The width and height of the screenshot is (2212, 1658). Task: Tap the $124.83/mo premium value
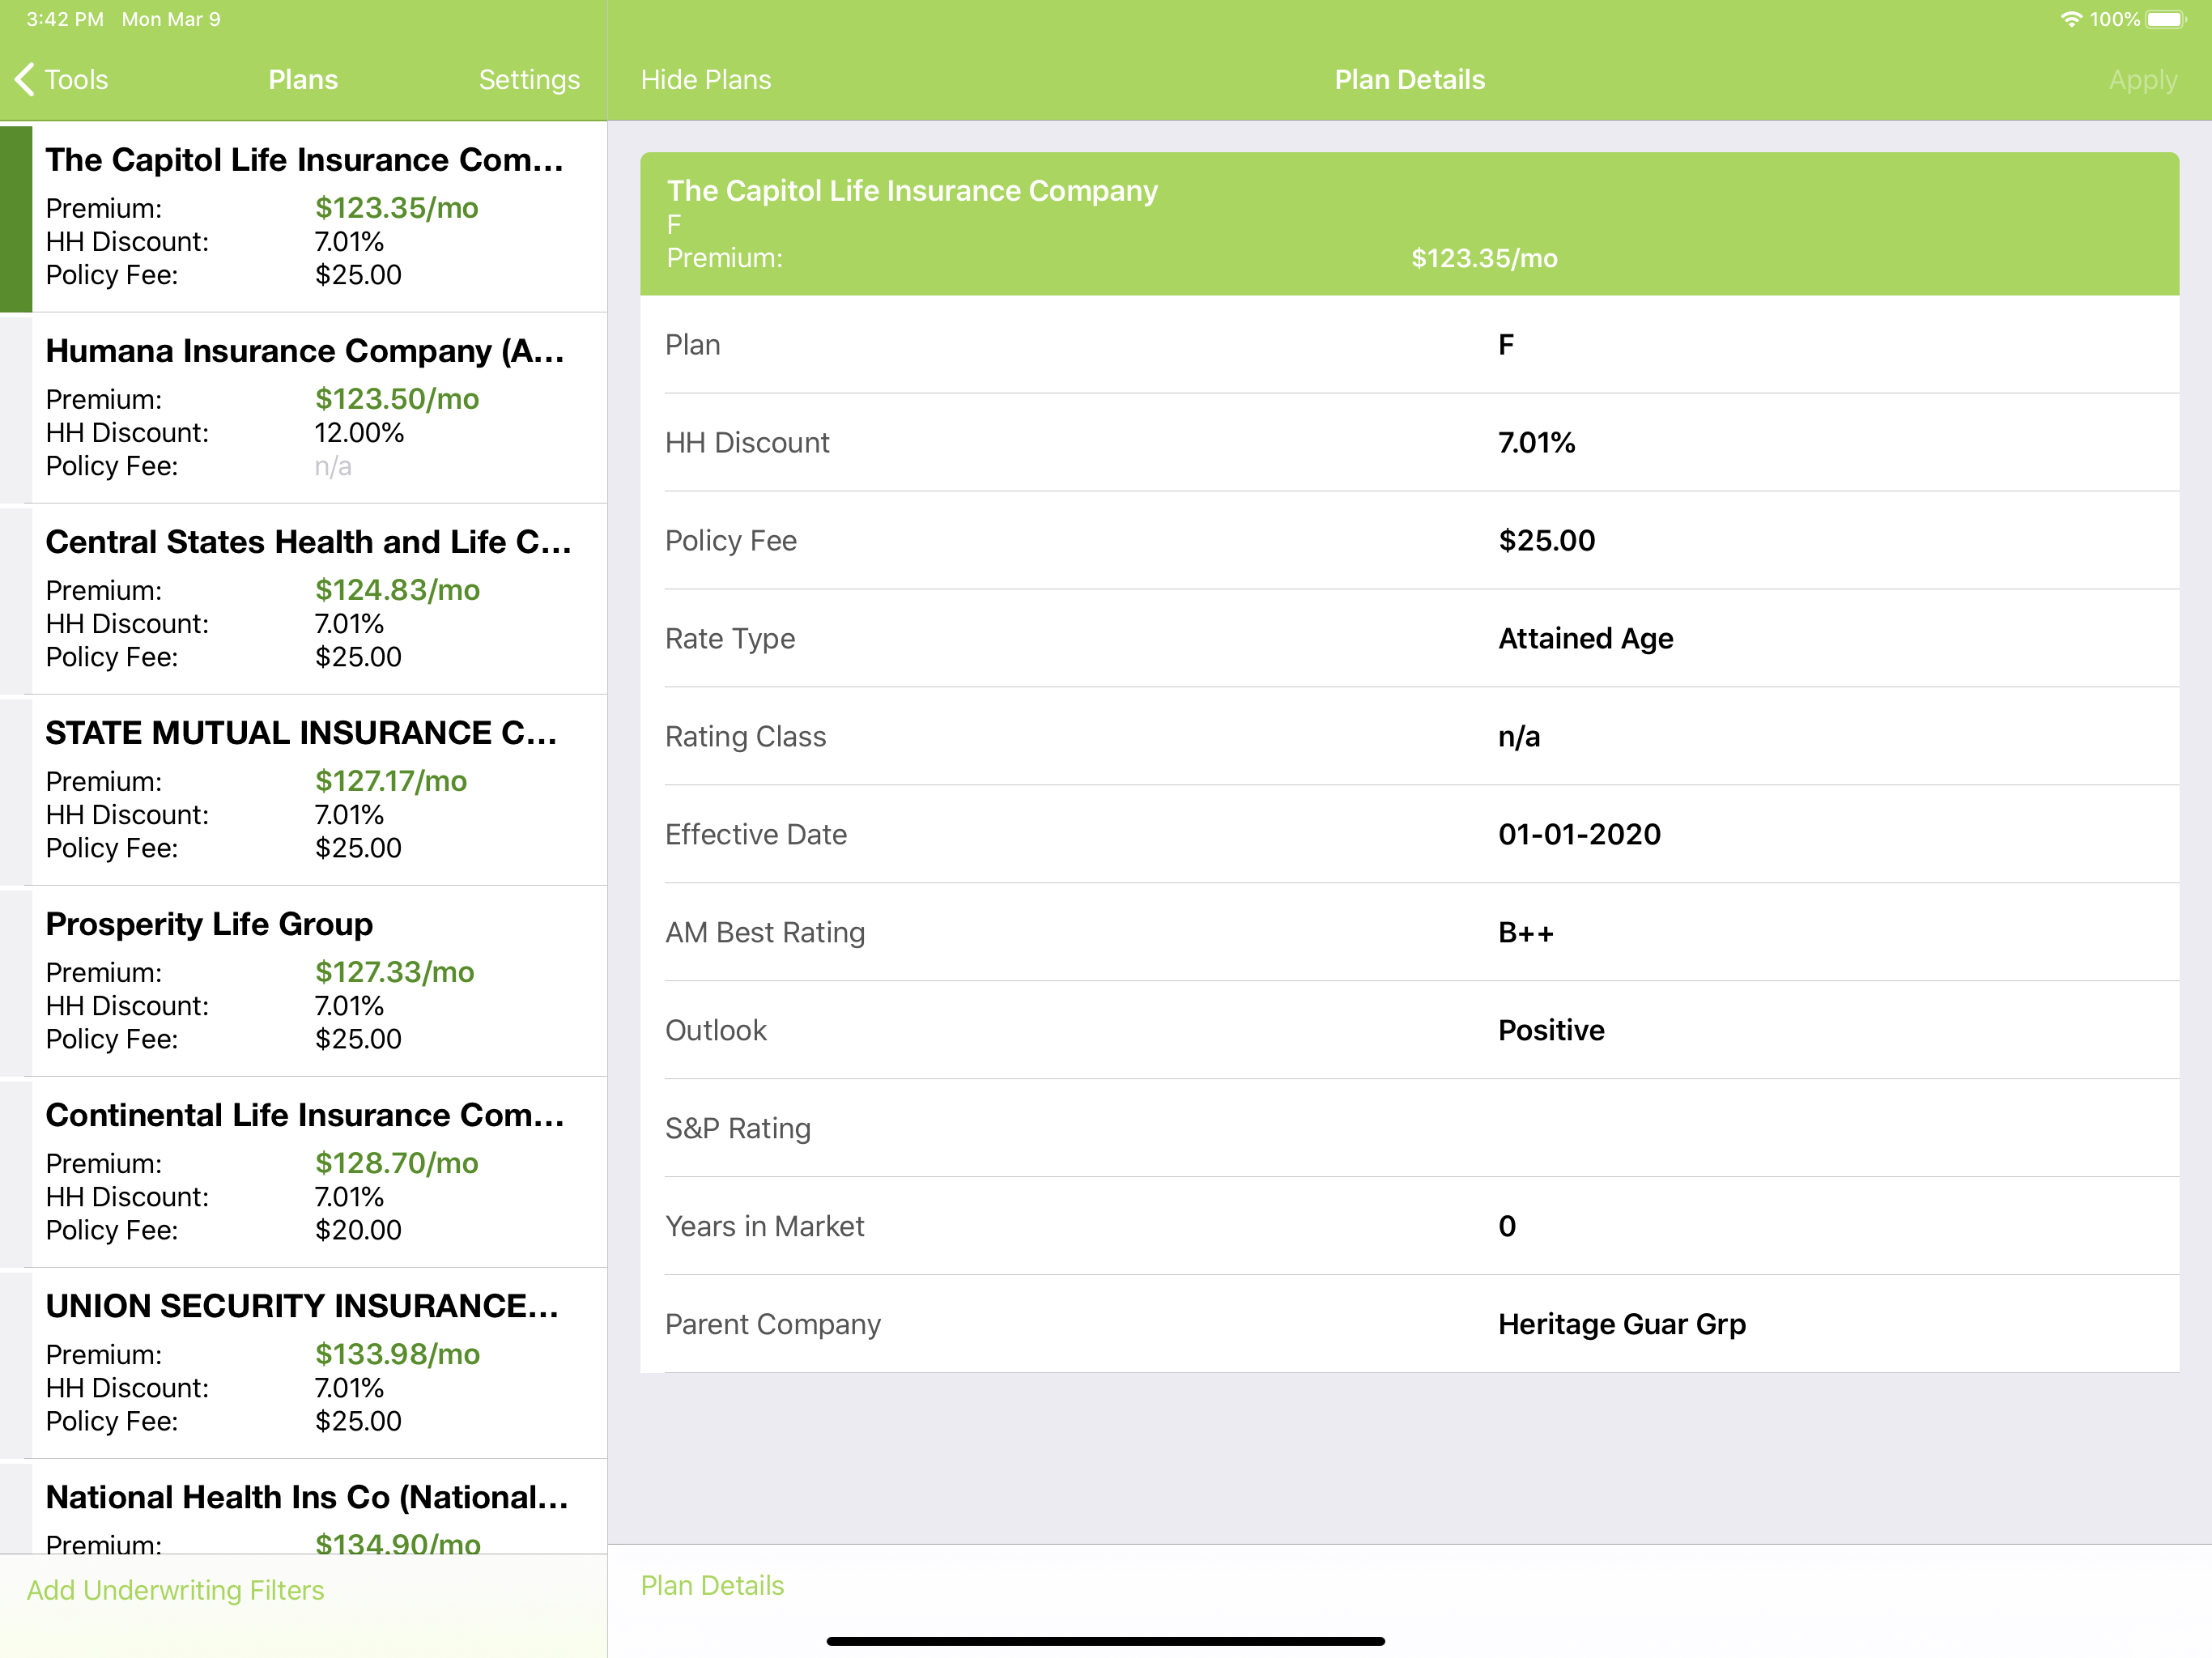pos(397,590)
